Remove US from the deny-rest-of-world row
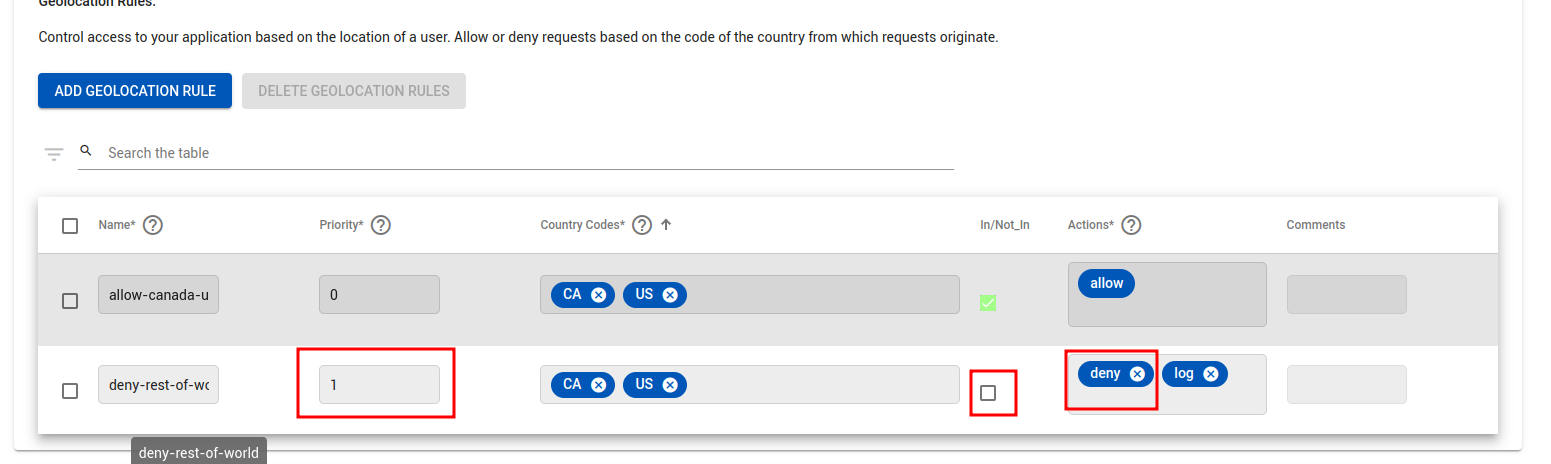 click(670, 385)
